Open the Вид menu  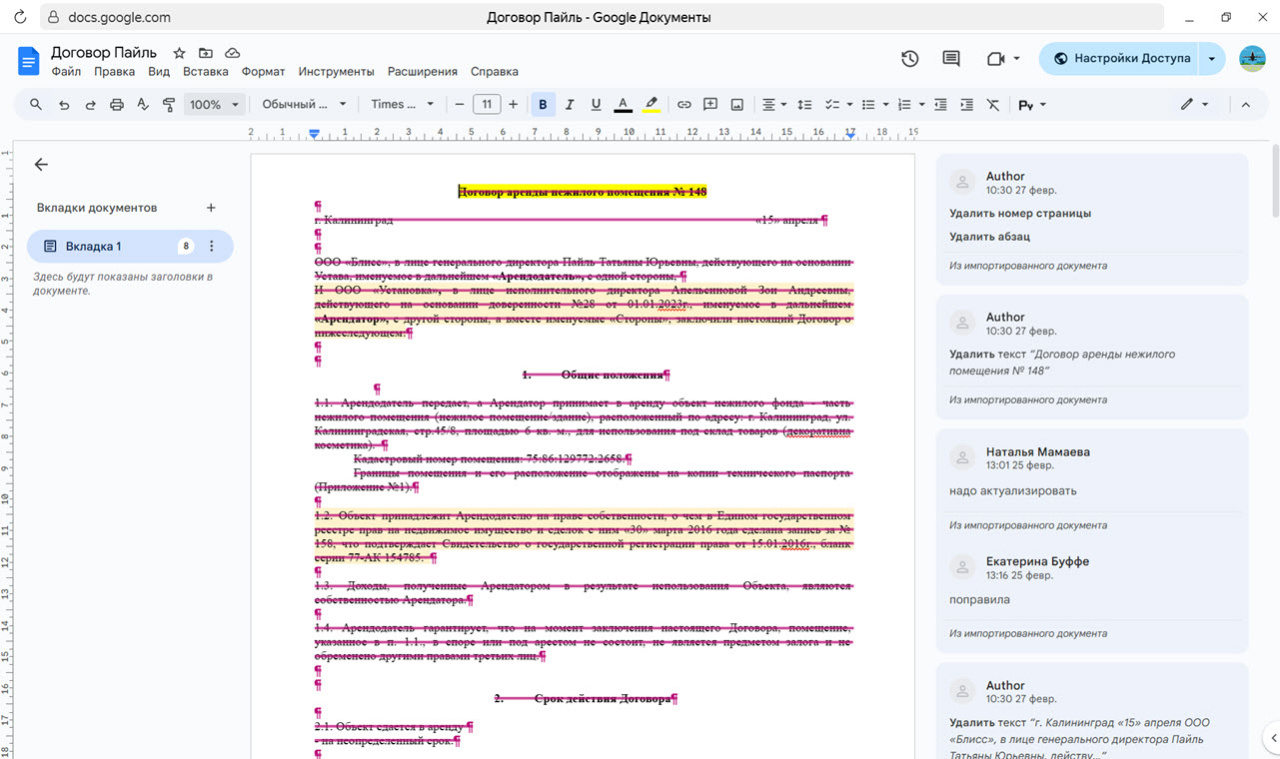click(159, 72)
